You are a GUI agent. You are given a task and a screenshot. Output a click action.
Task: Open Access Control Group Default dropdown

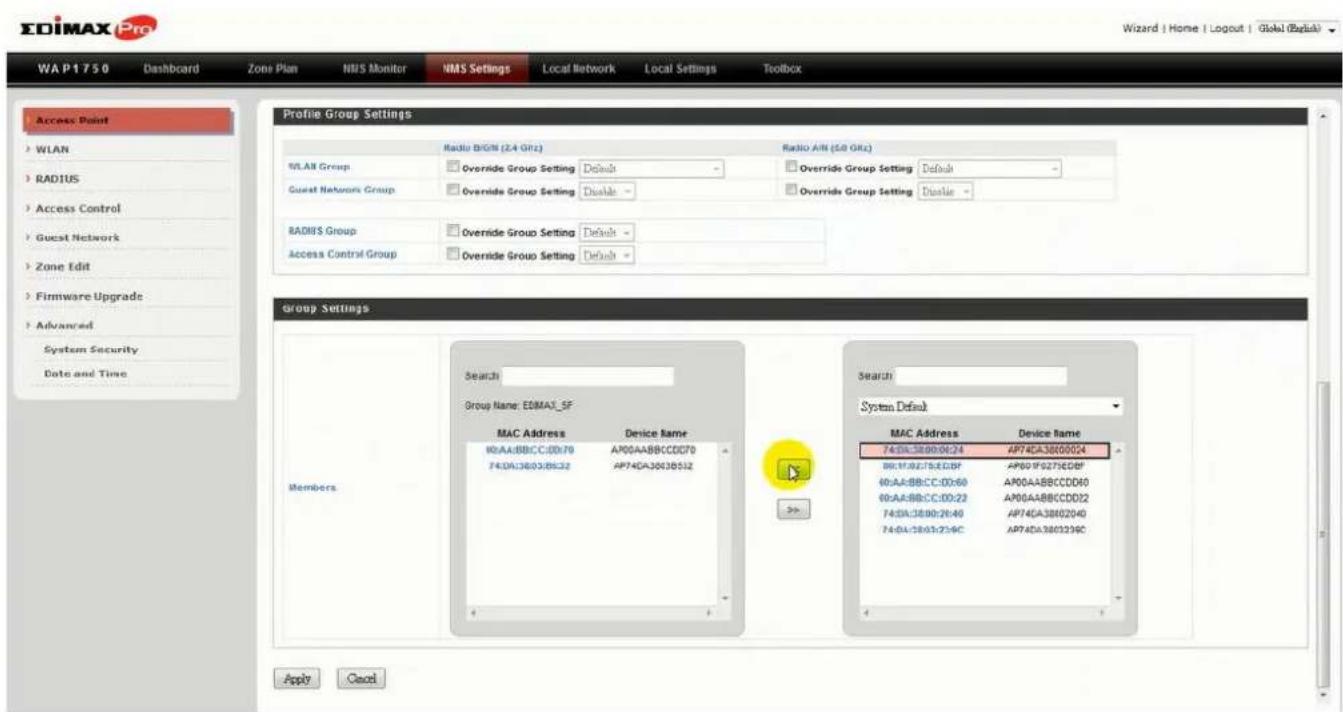pos(608,253)
